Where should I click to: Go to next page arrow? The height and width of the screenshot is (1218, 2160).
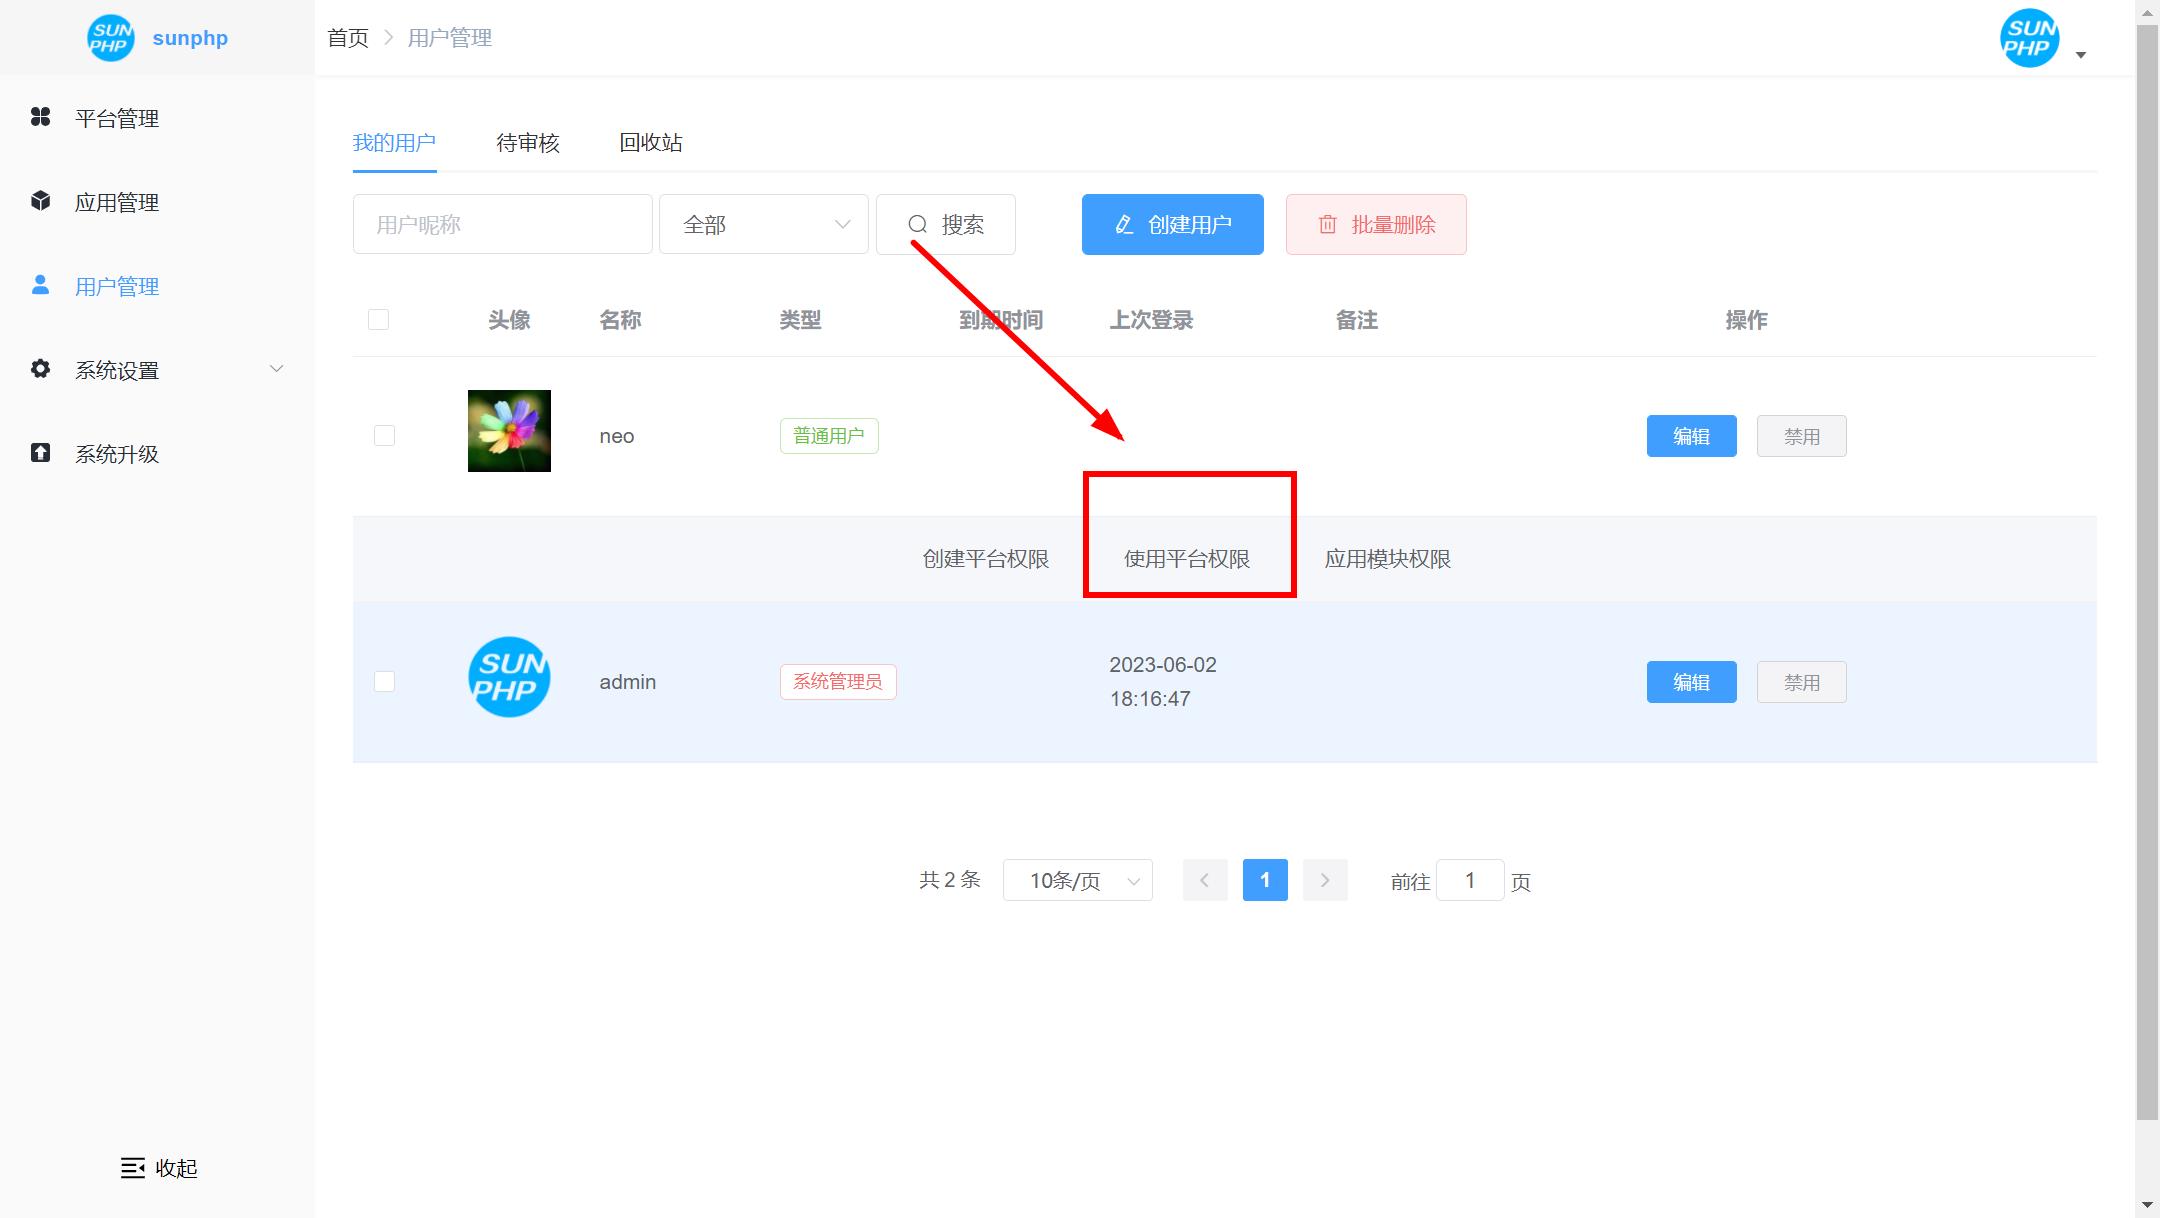tap(1325, 880)
